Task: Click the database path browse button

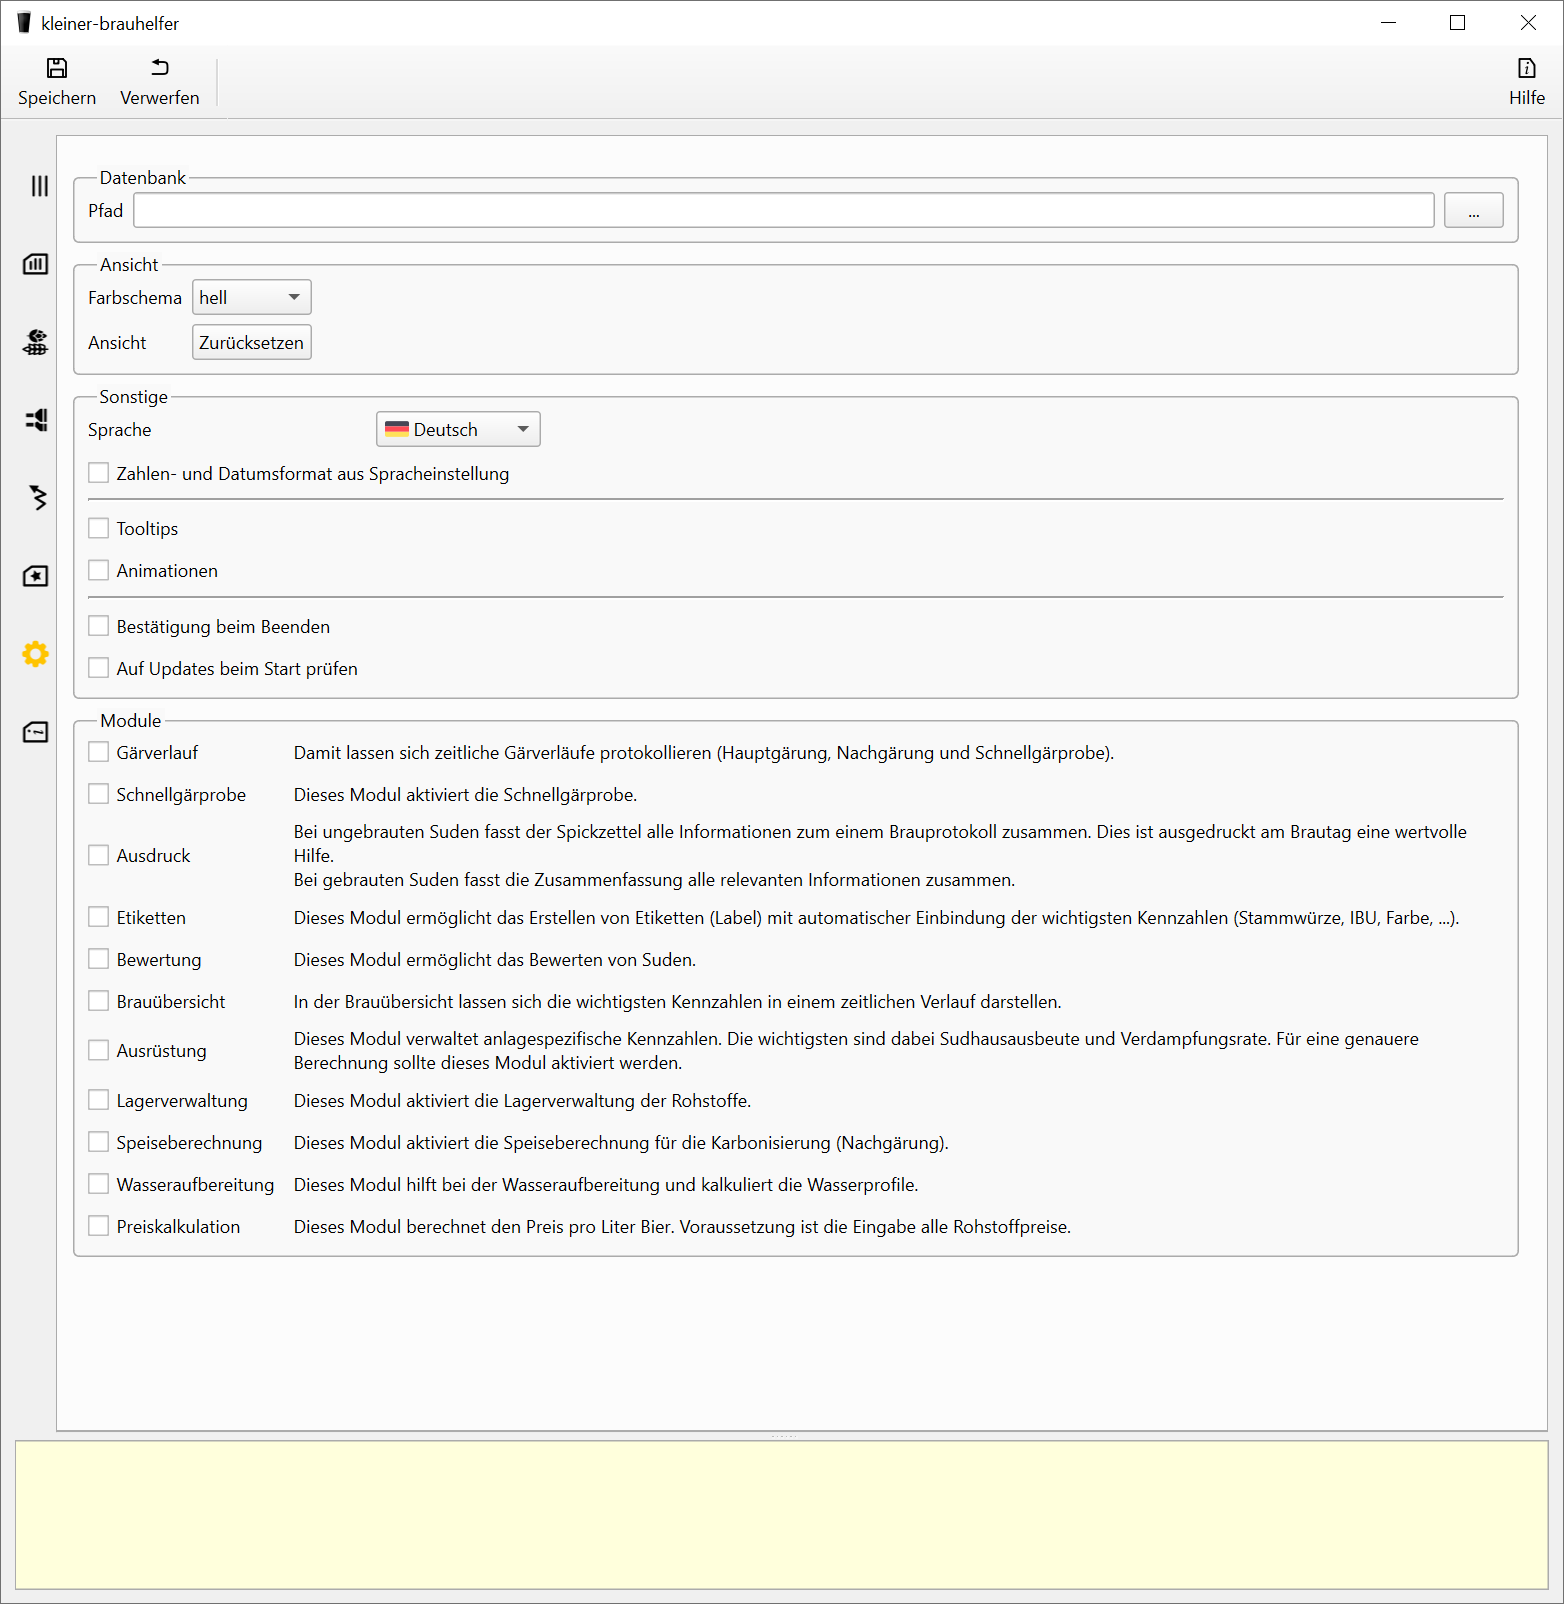Action: tap(1473, 210)
